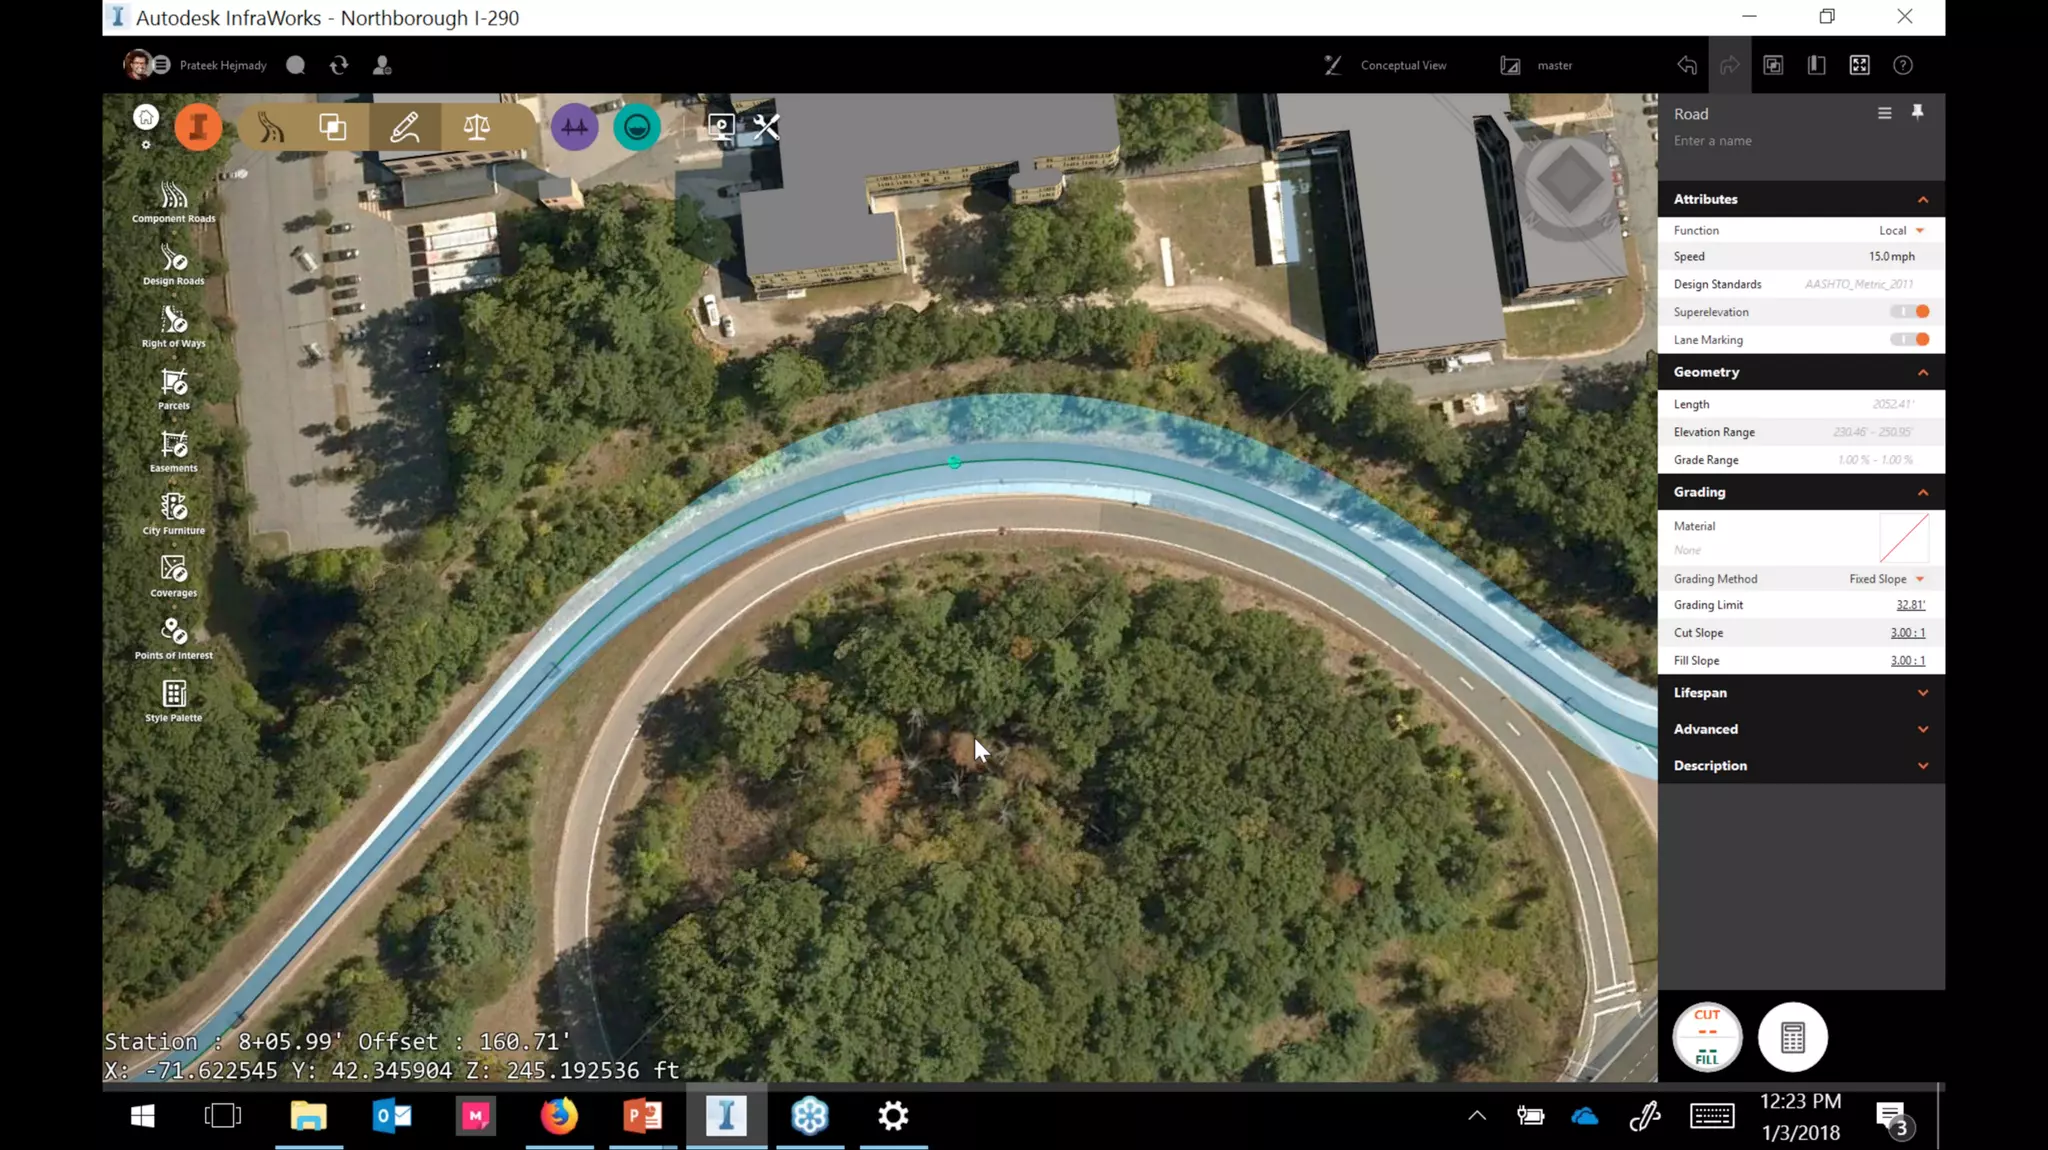Image resolution: width=2048 pixels, height=1150 pixels.
Task: Open PowerPoint from taskbar
Action: [x=642, y=1116]
